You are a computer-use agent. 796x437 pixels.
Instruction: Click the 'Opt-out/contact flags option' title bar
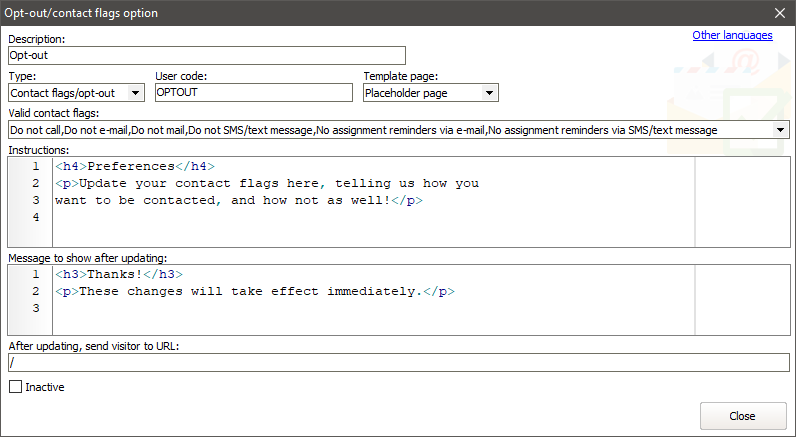click(300, 13)
